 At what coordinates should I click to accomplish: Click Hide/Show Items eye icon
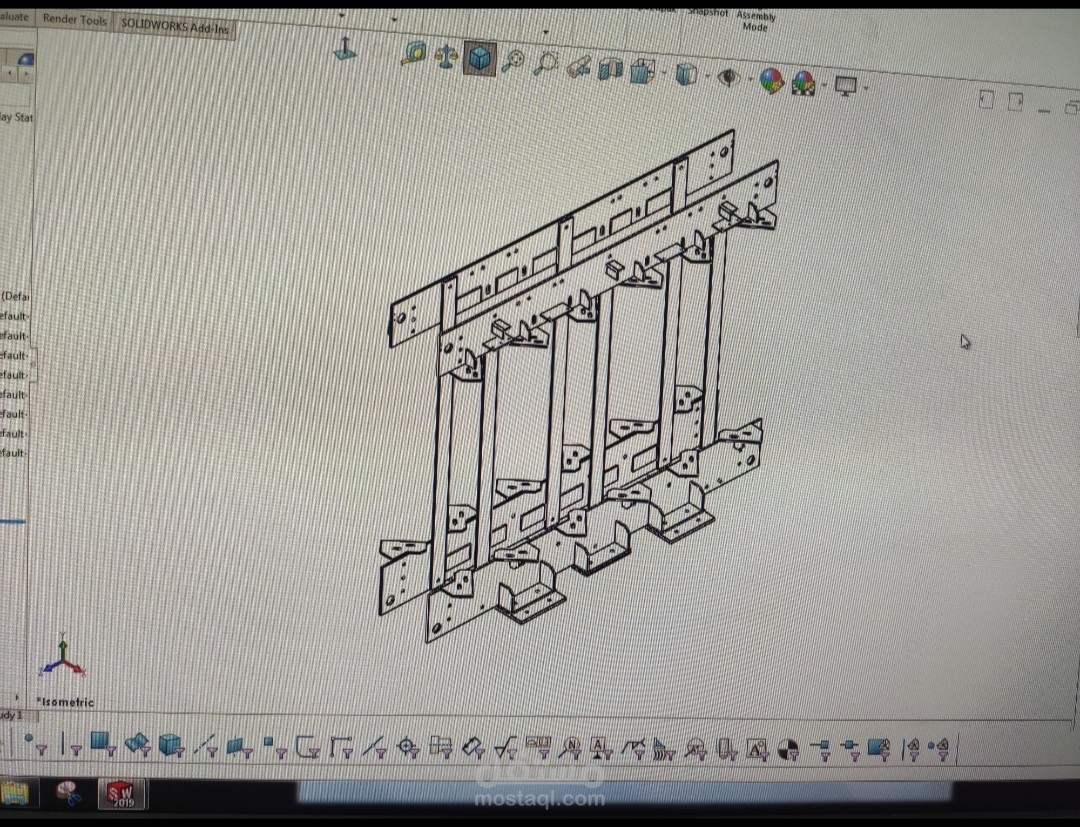coord(728,77)
